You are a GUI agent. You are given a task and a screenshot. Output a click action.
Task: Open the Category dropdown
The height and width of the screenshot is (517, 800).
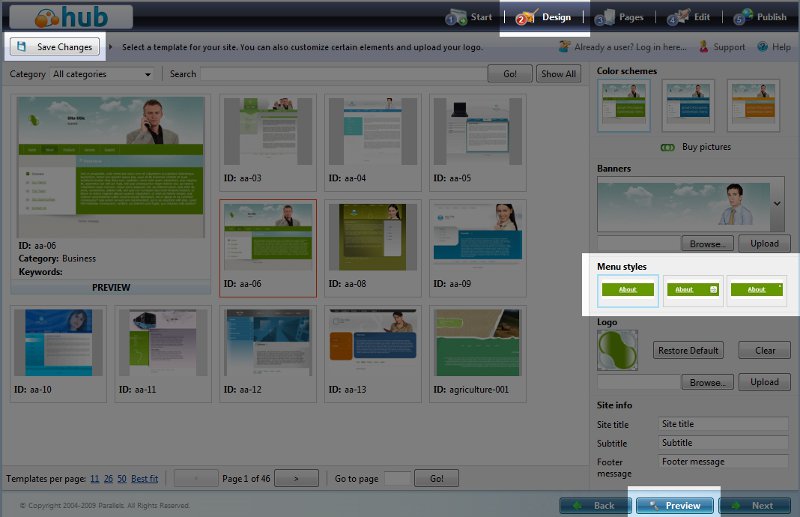click(x=103, y=74)
